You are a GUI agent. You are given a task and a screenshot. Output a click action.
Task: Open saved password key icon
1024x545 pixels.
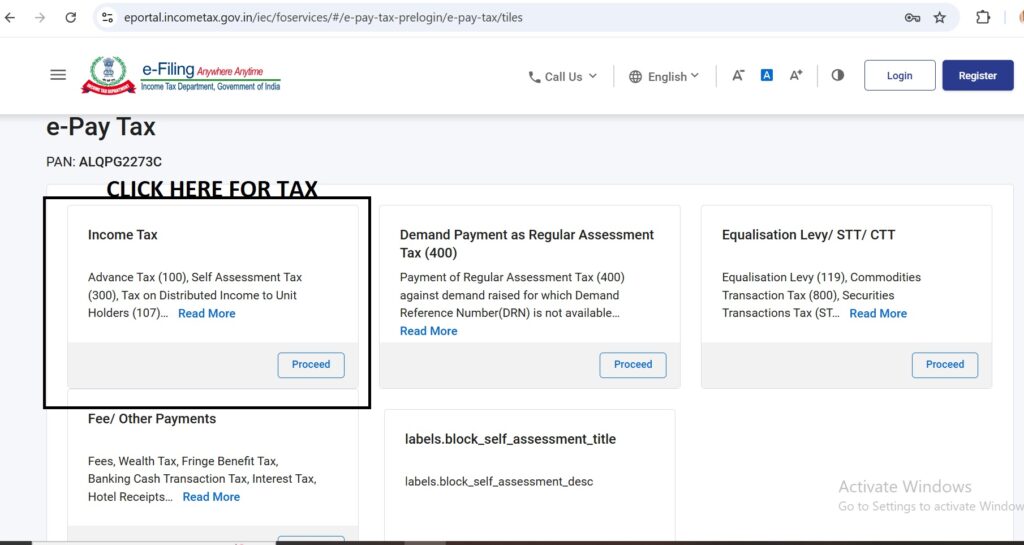pos(912,18)
